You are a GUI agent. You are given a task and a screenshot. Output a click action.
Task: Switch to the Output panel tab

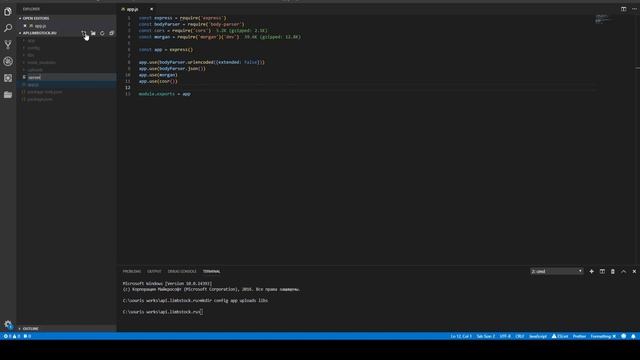click(x=154, y=271)
